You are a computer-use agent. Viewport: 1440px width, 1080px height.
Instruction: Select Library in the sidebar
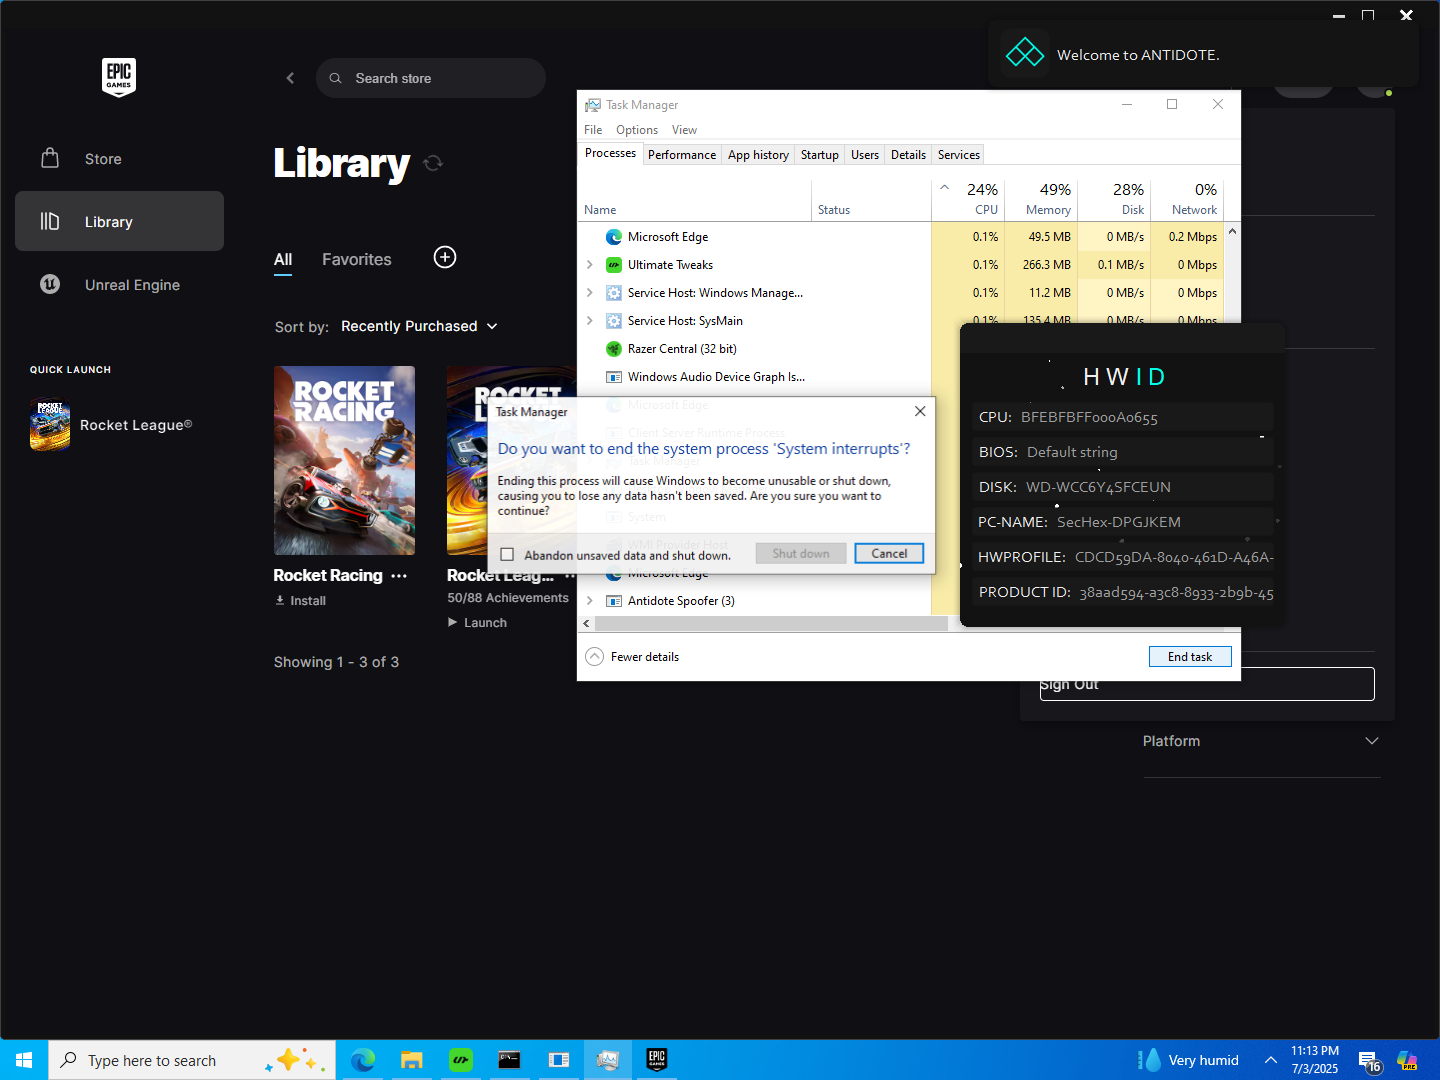click(x=119, y=221)
